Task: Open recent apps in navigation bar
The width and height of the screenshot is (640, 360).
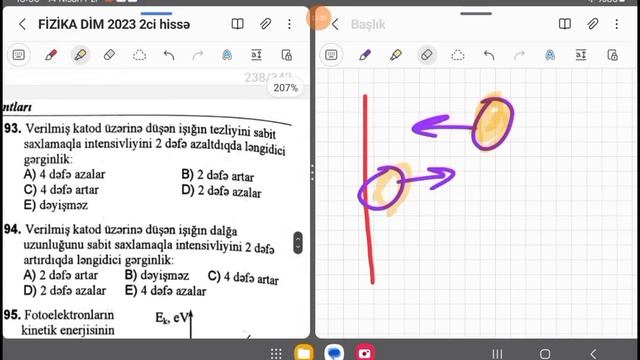Action: tap(497, 353)
